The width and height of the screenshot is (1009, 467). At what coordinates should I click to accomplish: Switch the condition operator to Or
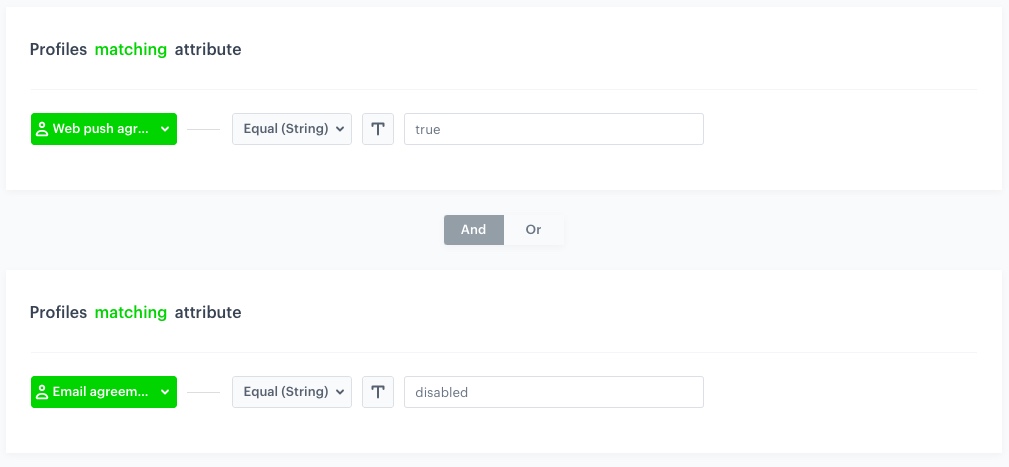coord(533,230)
